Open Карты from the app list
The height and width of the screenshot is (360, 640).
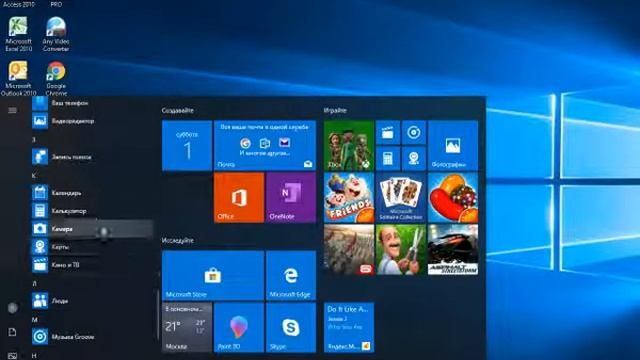(92, 247)
